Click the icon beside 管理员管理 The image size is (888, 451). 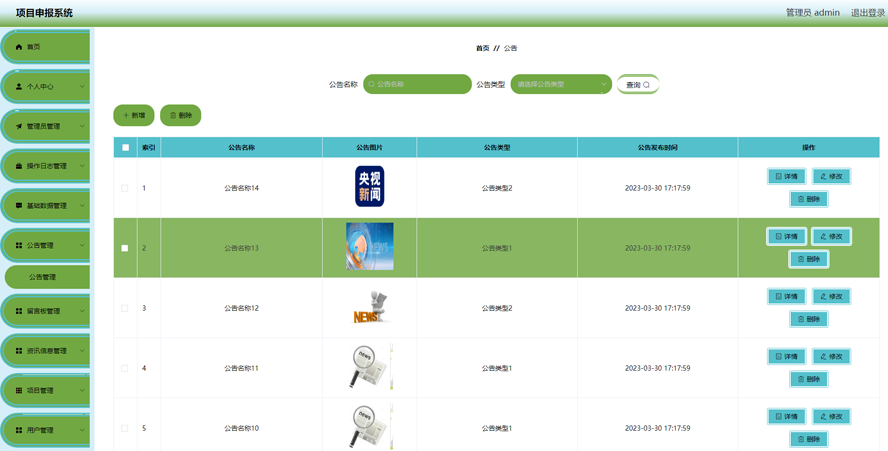pos(19,126)
